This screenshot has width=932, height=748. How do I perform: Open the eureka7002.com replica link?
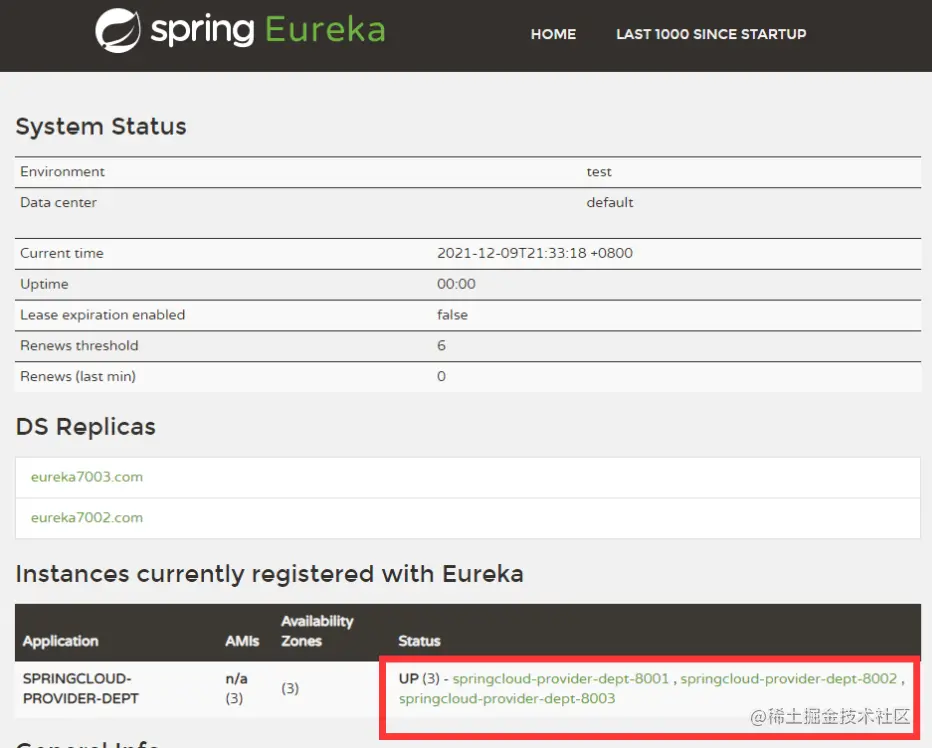tap(87, 517)
